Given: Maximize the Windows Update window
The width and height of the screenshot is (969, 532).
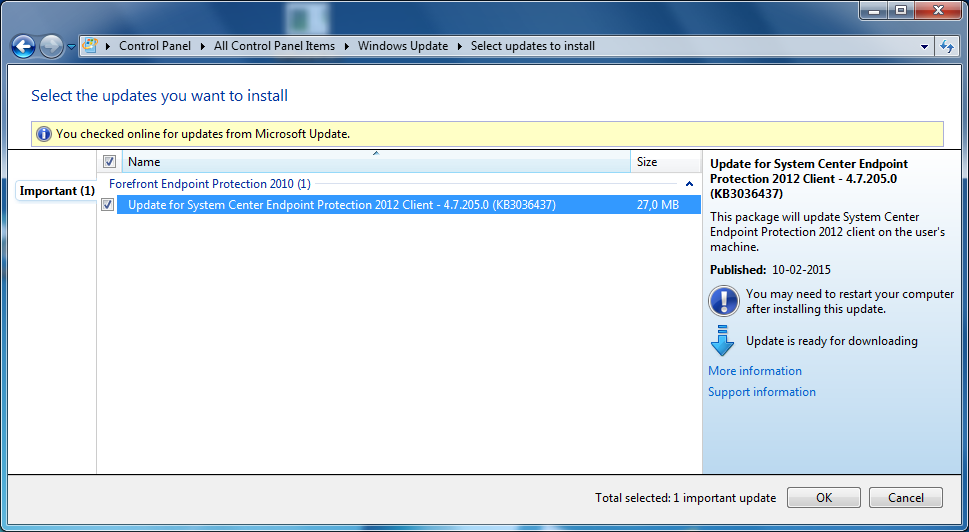Looking at the screenshot, I should (x=901, y=10).
